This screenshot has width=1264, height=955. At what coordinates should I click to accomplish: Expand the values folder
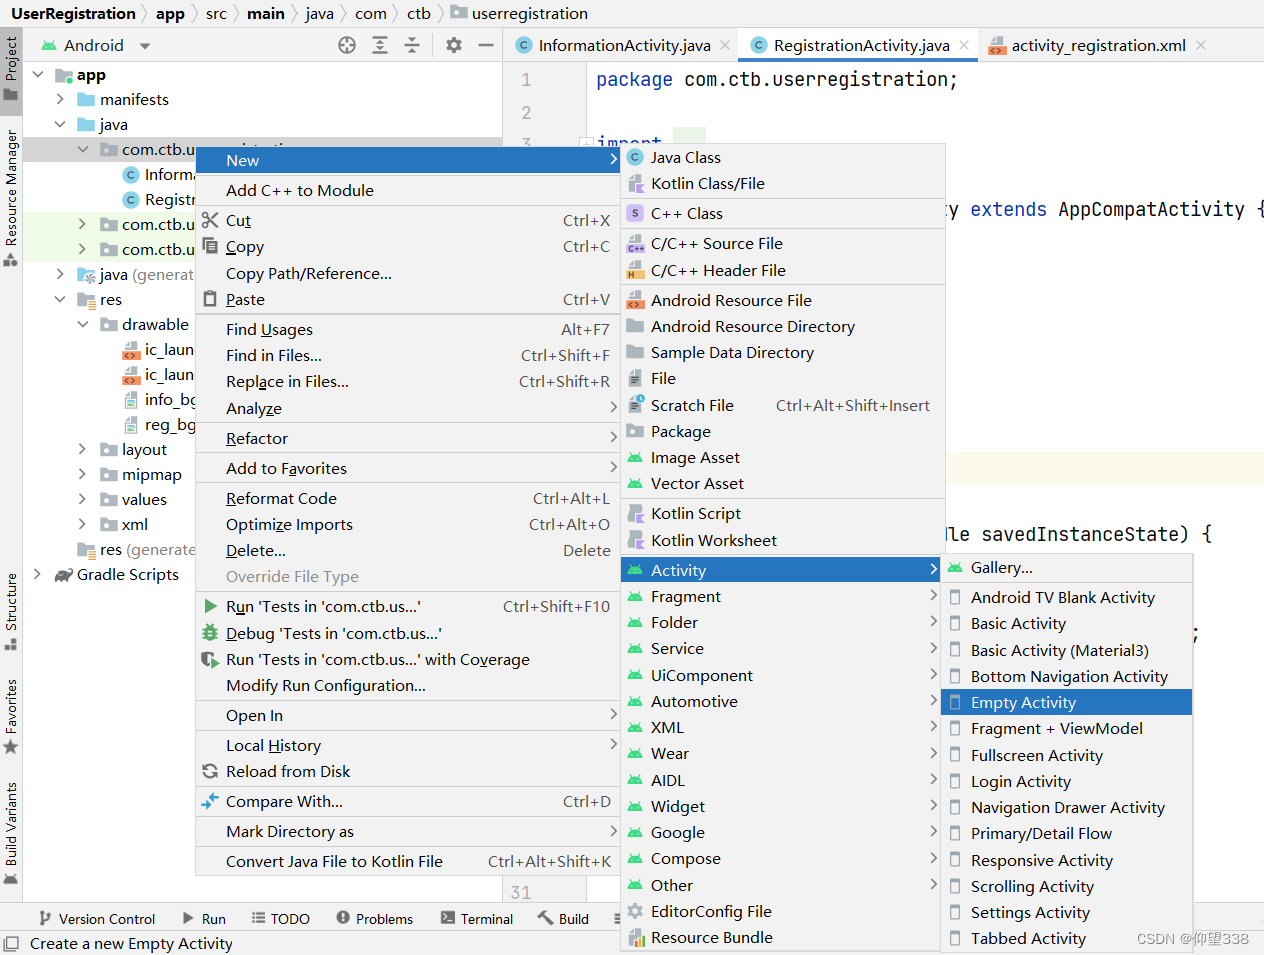tap(83, 499)
